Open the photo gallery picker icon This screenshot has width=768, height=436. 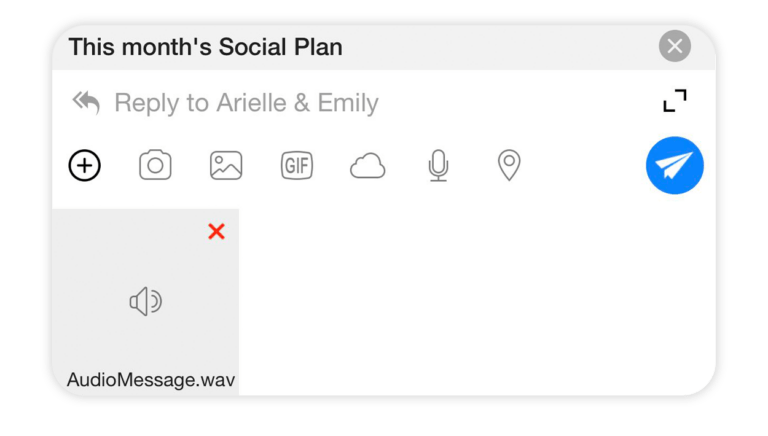pos(226,165)
